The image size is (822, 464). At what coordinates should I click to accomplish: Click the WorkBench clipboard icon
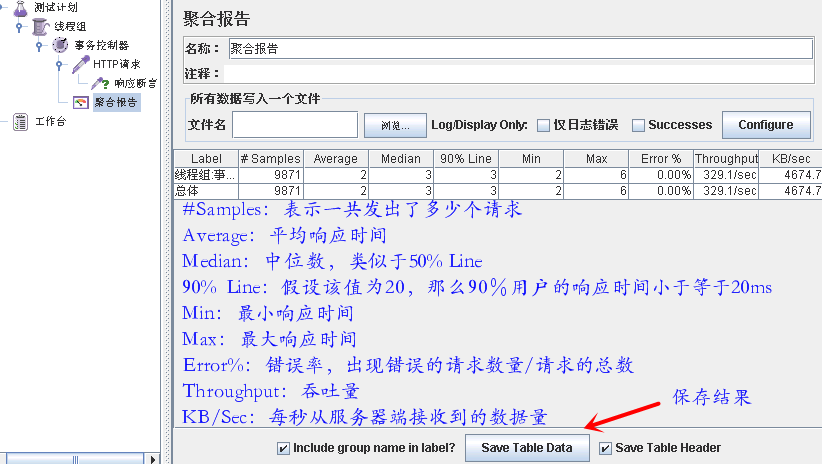click(20, 122)
